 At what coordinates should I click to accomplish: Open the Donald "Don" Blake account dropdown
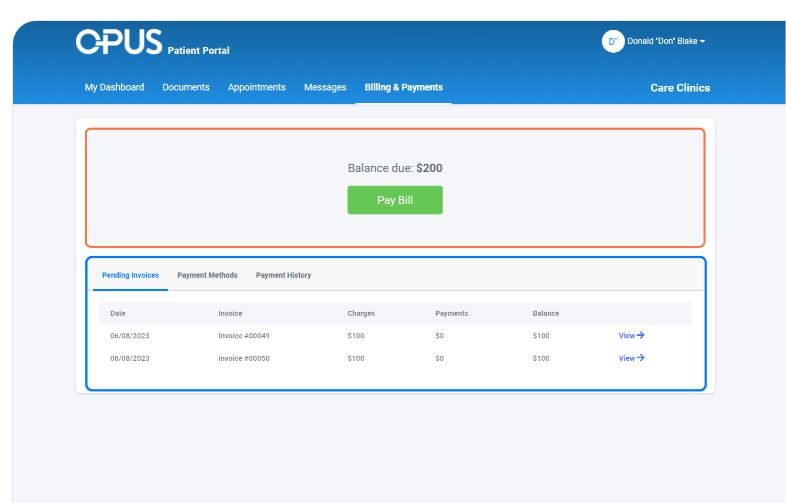click(x=666, y=41)
